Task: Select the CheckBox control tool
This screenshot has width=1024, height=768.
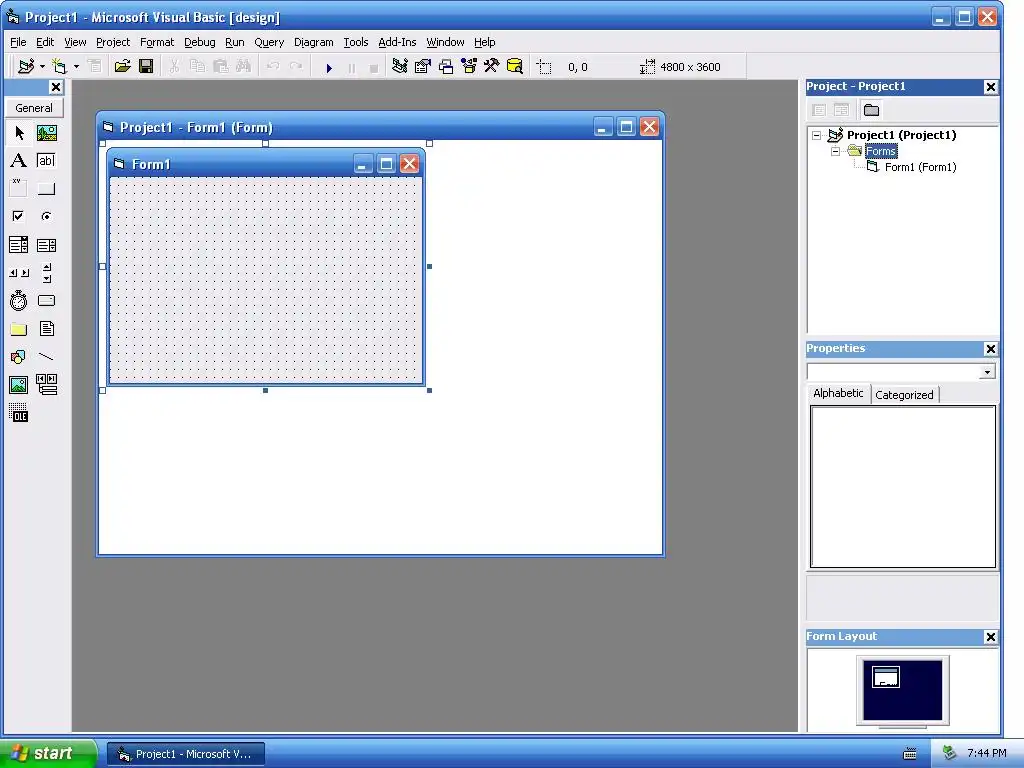Action: tap(19, 216)
